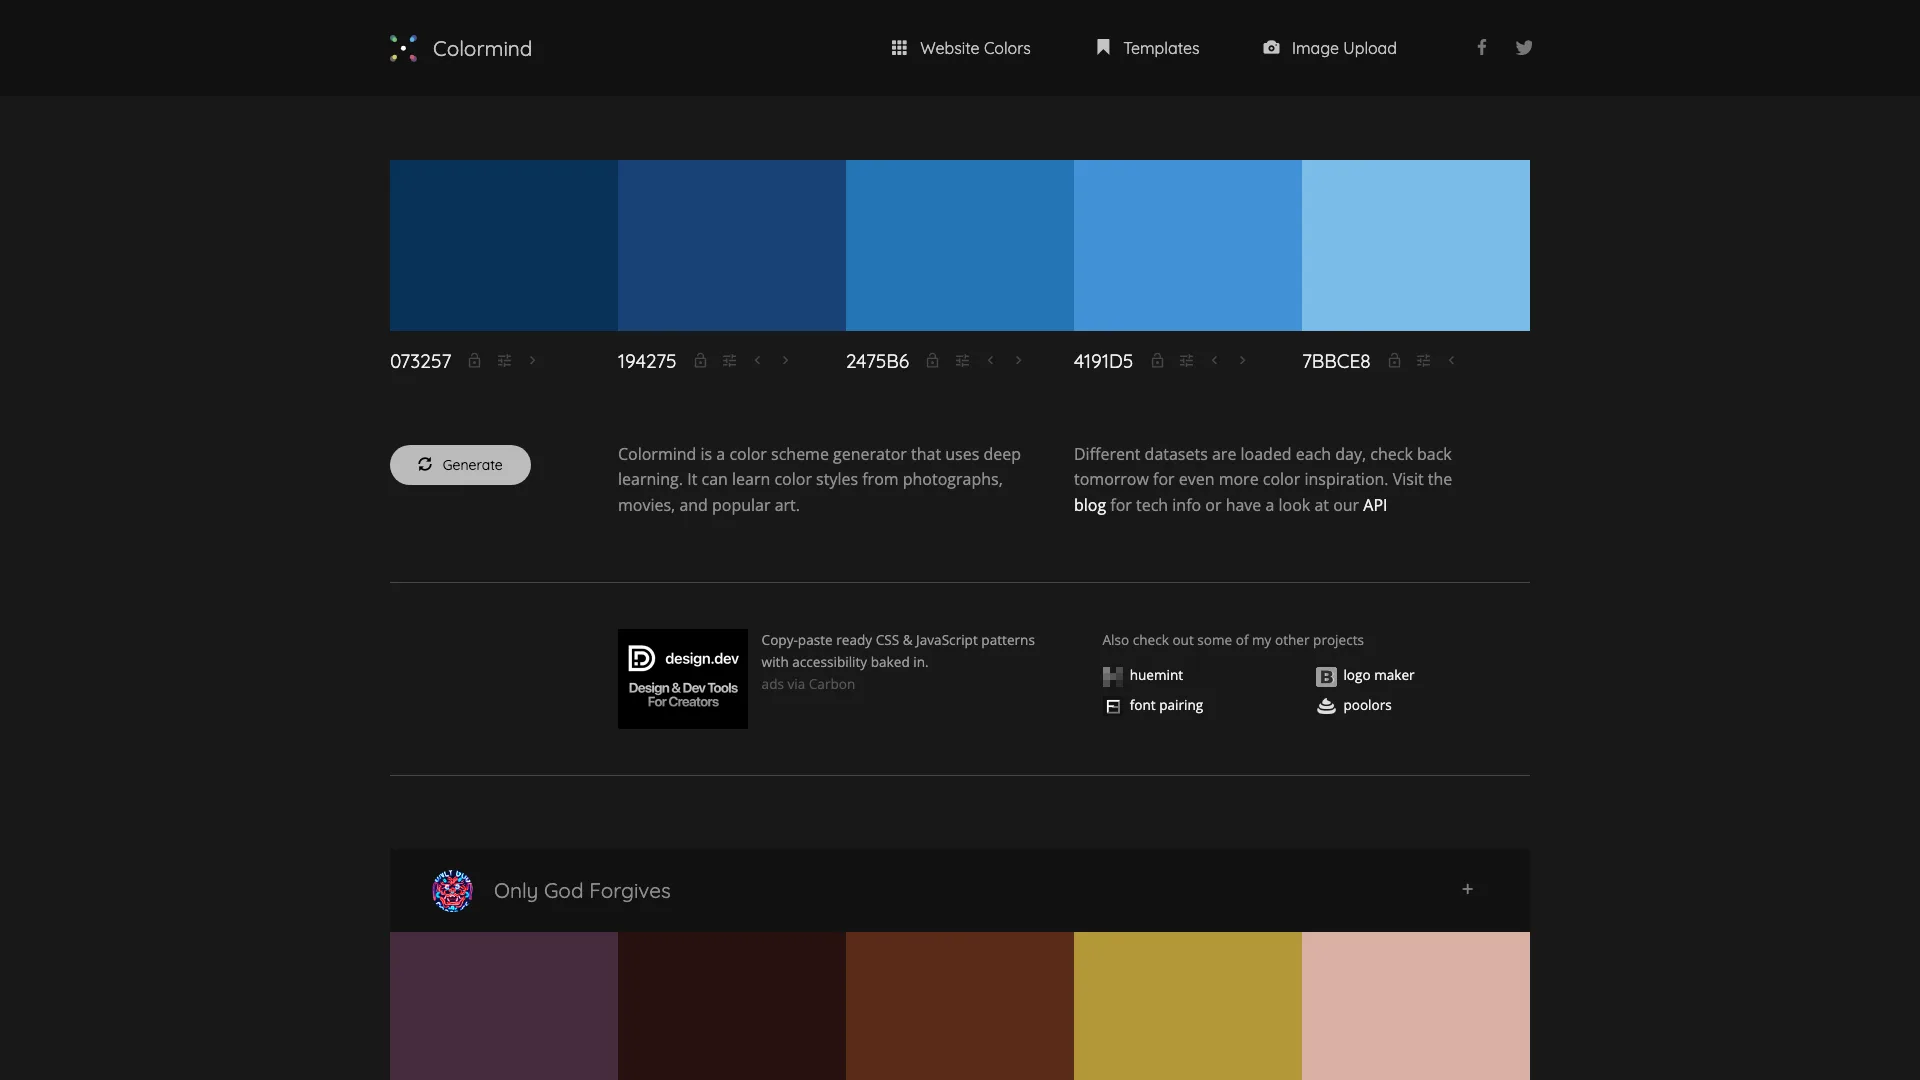
Task: Move color 7BBCE8 left with arrow
Action: [1451, 360]
